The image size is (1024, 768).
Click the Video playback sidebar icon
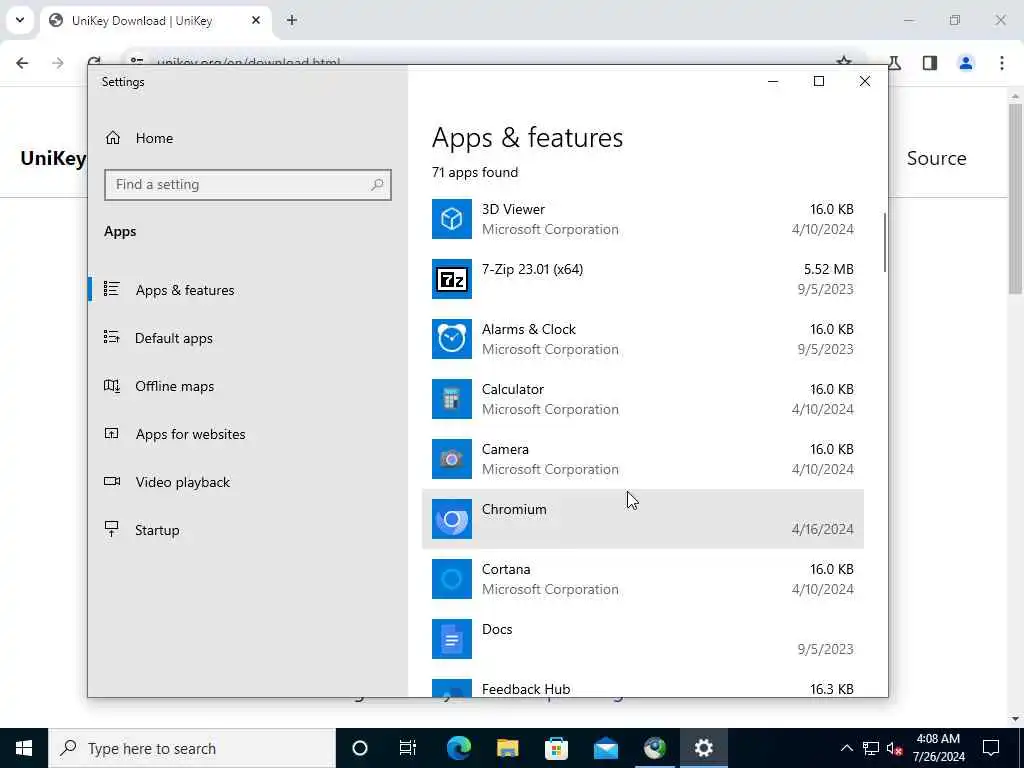tap(112, 482)
